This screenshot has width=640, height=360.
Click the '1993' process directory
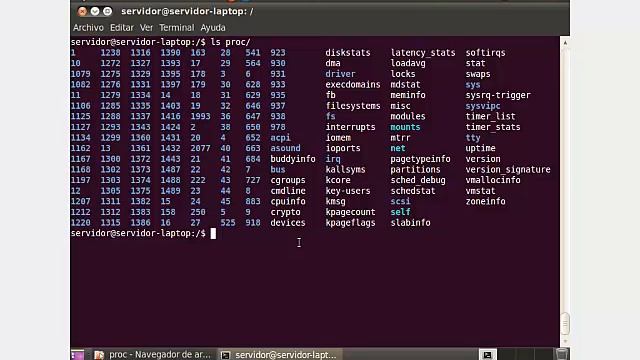[200, 117]
